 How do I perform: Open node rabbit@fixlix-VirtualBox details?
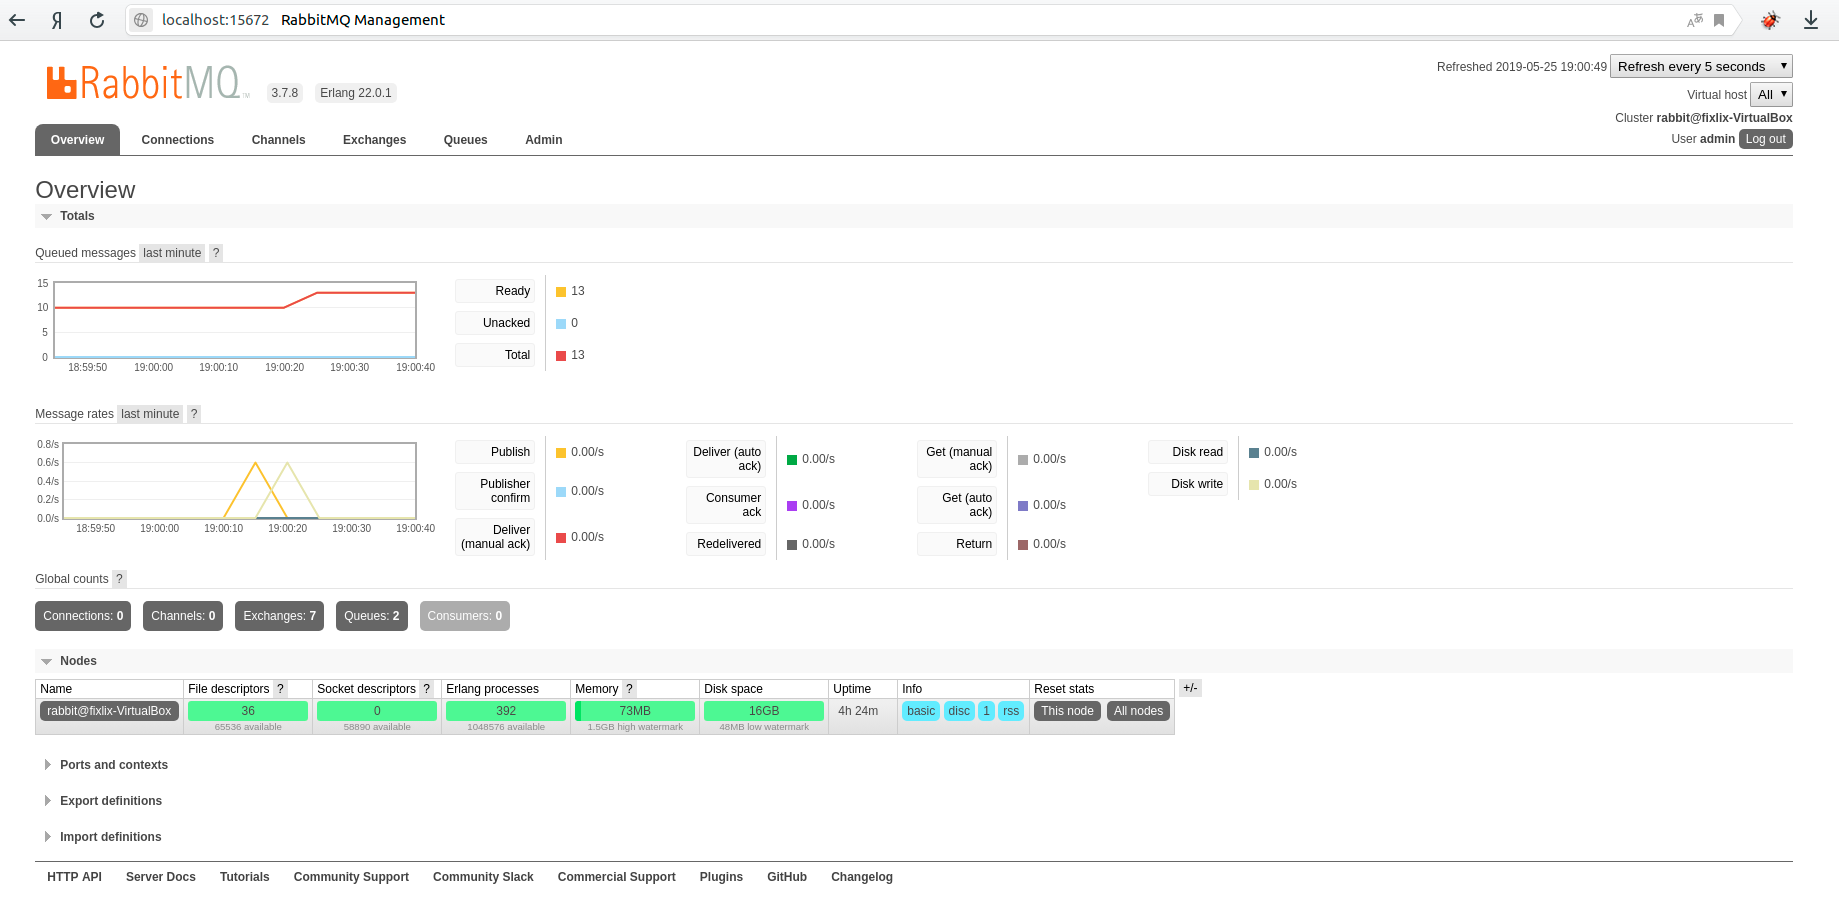[109, 711]
